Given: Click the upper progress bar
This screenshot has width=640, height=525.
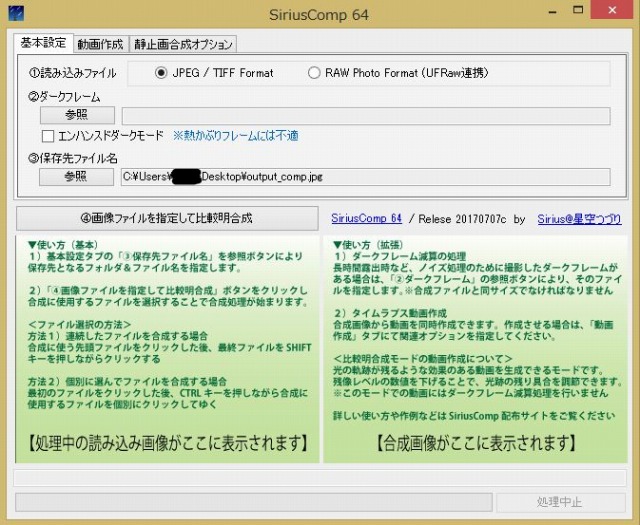Looking at the screenshot, I should click(x=319, y=479).
